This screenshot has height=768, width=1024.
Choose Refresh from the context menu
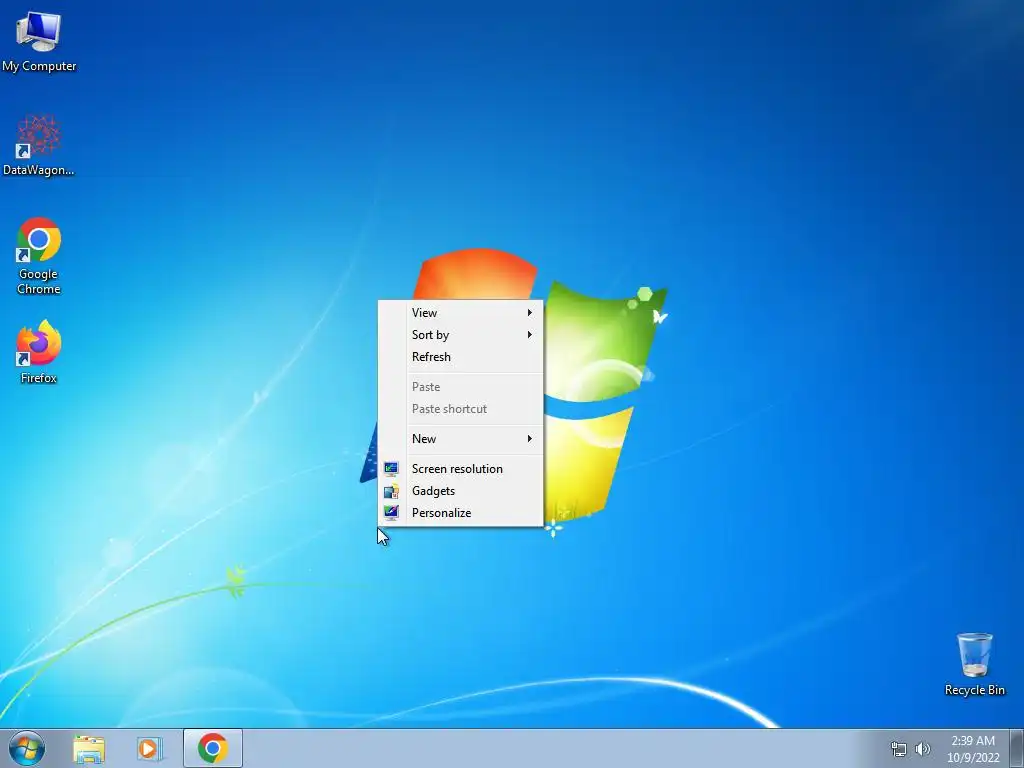click(460, 357)
